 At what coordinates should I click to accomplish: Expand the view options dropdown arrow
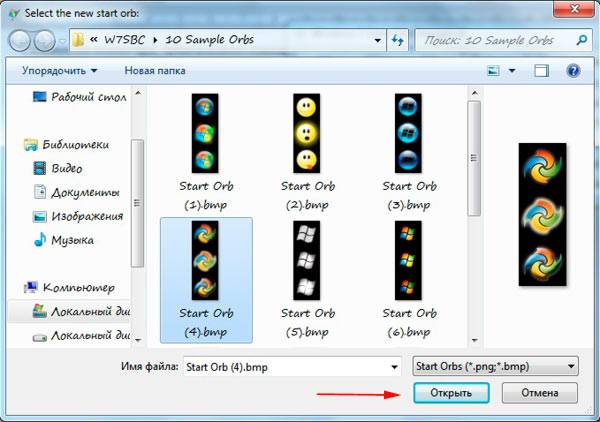[512, 72]
